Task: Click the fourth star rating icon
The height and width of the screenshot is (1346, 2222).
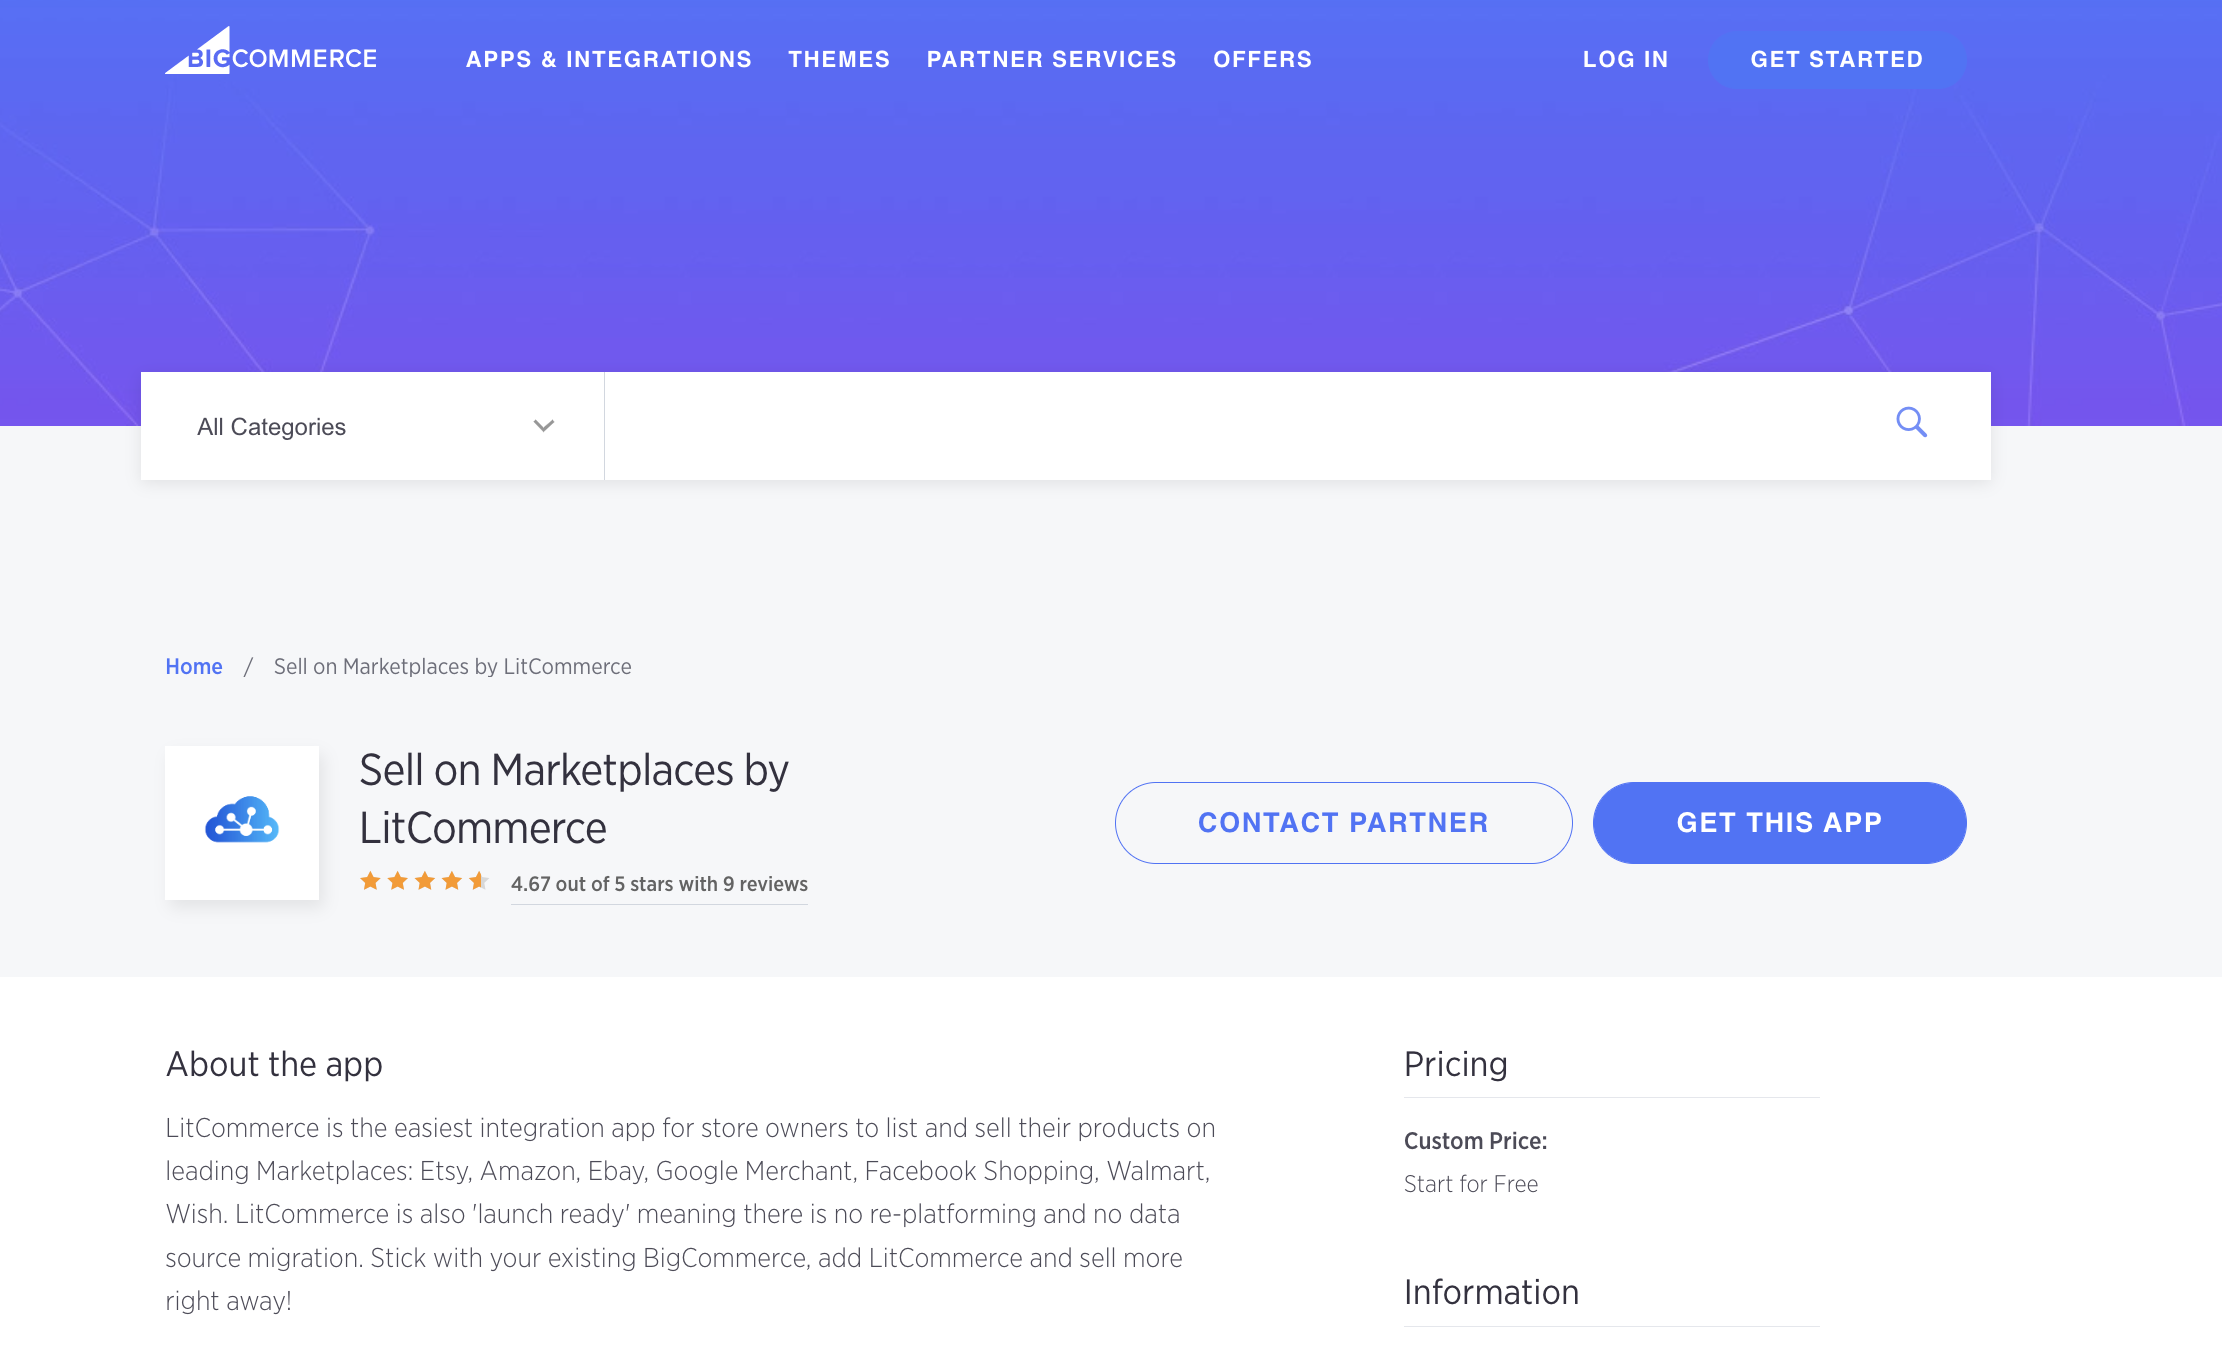Action: tap(449, 881)
